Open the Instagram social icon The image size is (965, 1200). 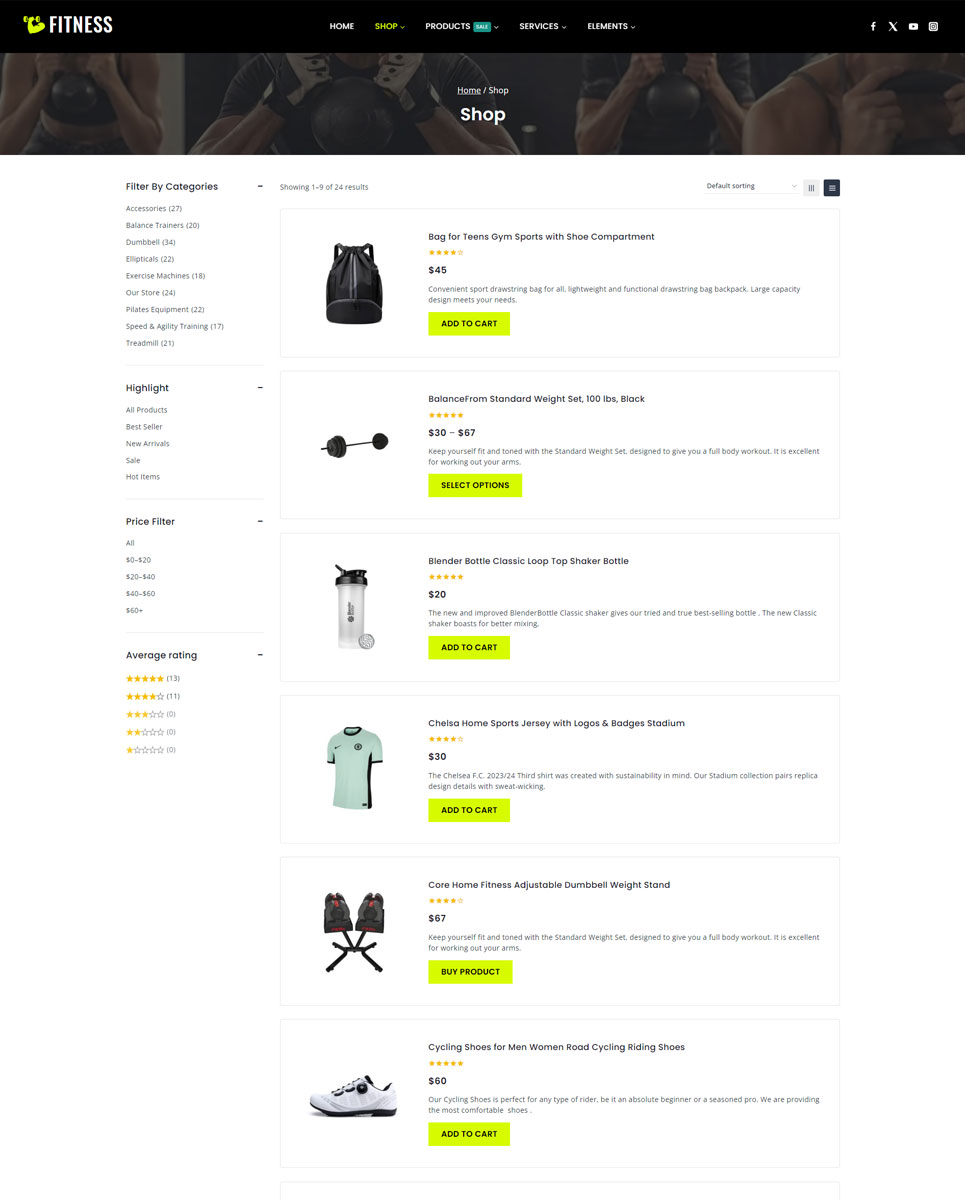(933, 26)
